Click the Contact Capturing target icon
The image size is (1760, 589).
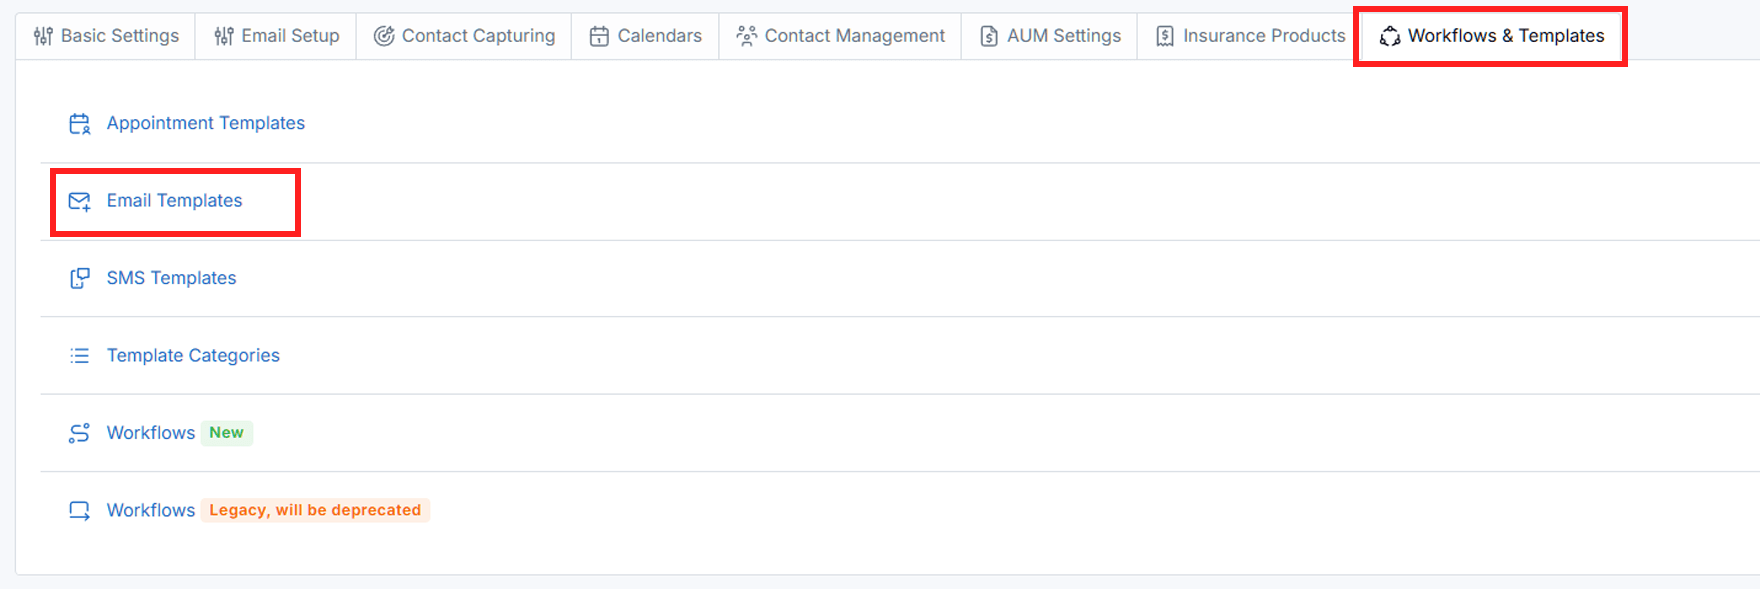click(384, 36)
